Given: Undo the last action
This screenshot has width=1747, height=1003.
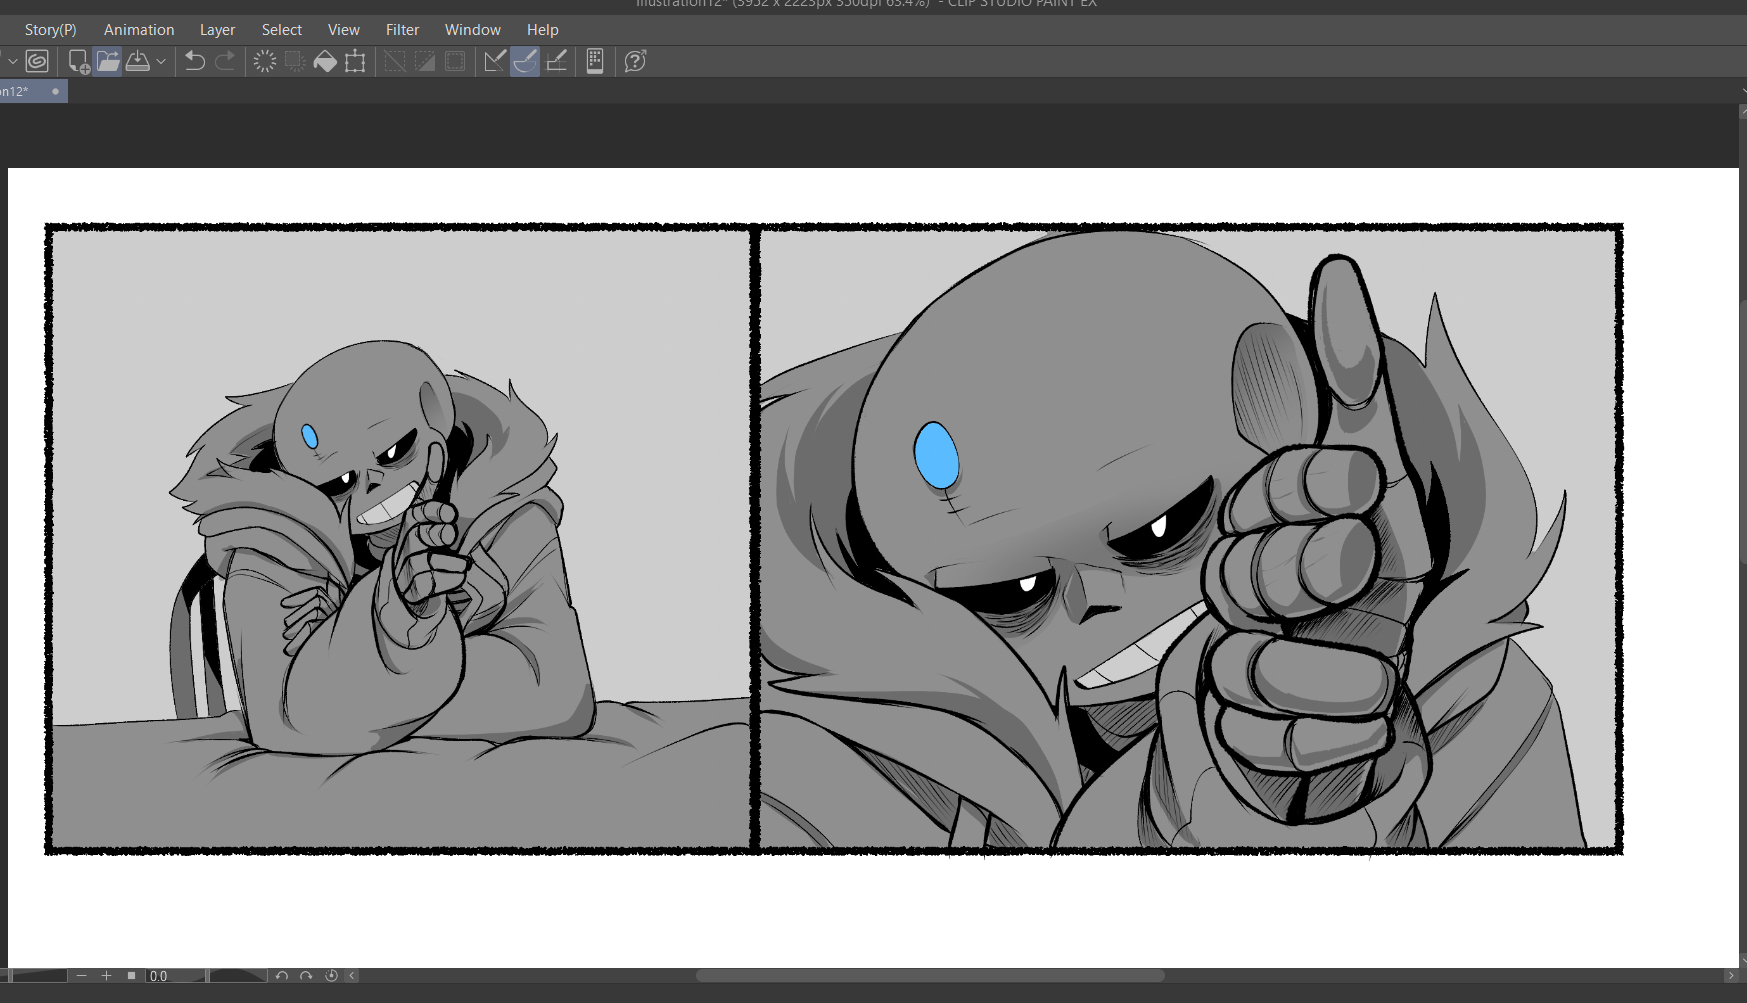Looking at the screenshot, I should (195, 62).
